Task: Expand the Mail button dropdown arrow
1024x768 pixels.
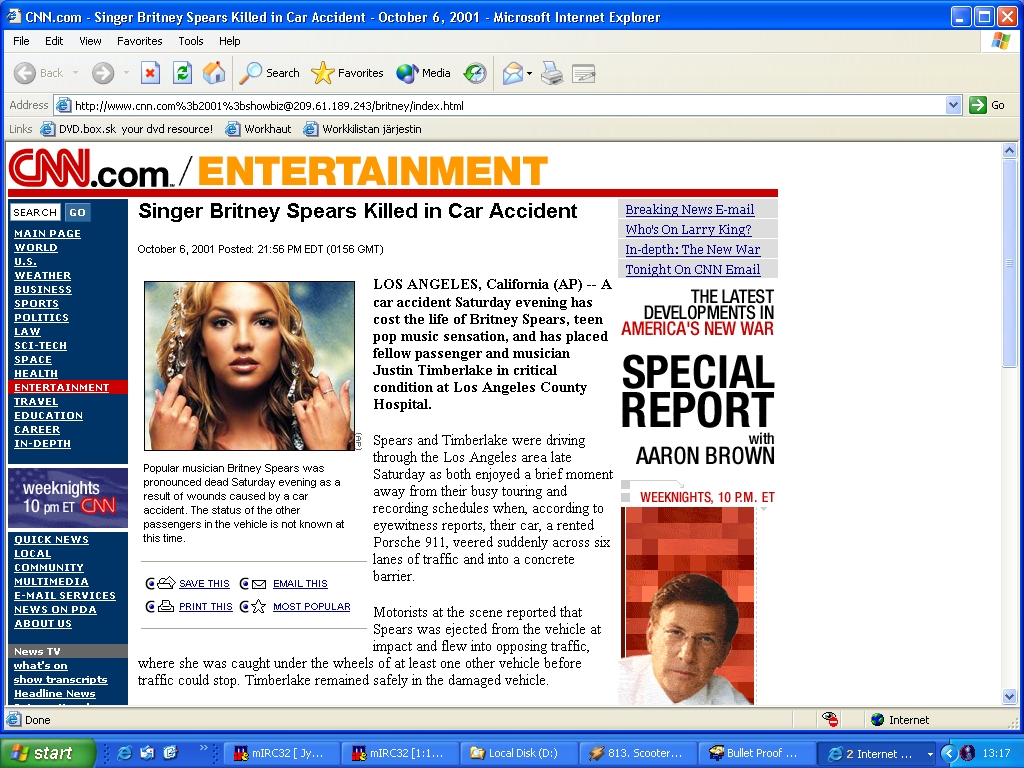Action: point(530,73)
